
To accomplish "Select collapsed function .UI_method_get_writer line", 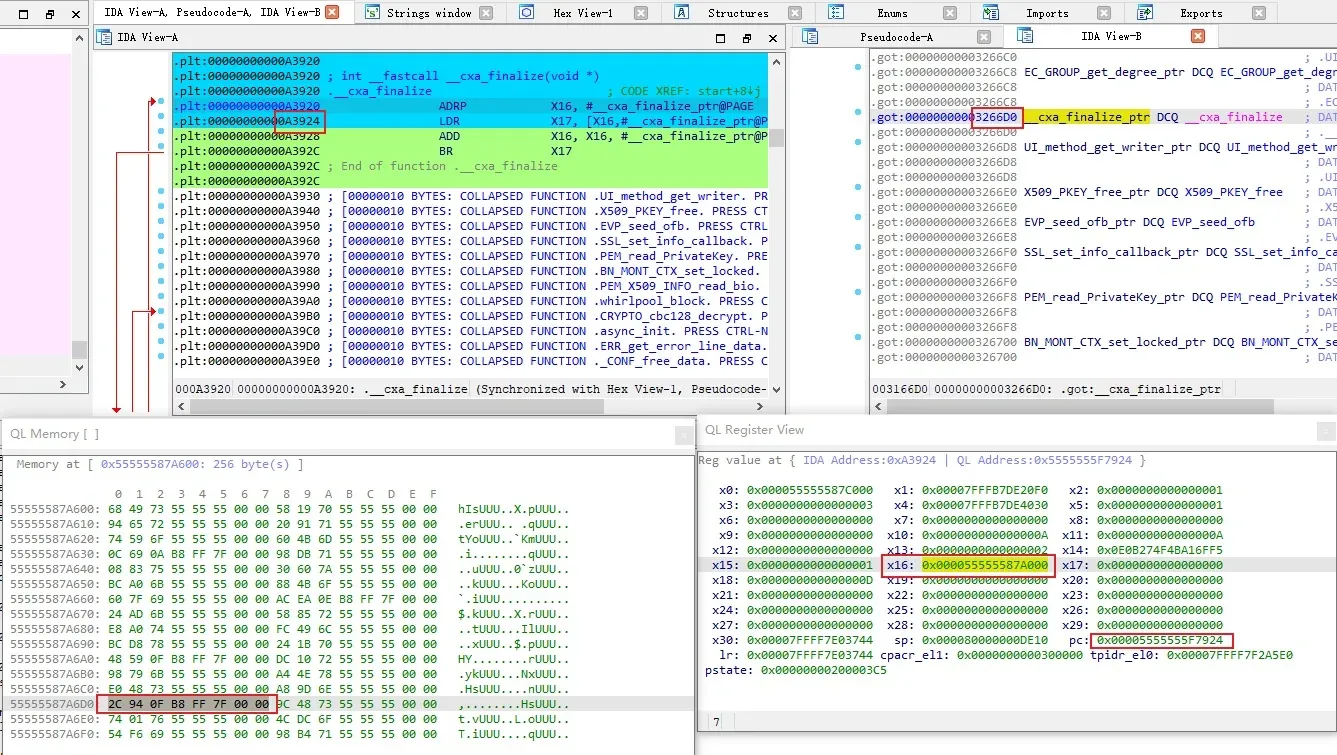I will 471,196.
